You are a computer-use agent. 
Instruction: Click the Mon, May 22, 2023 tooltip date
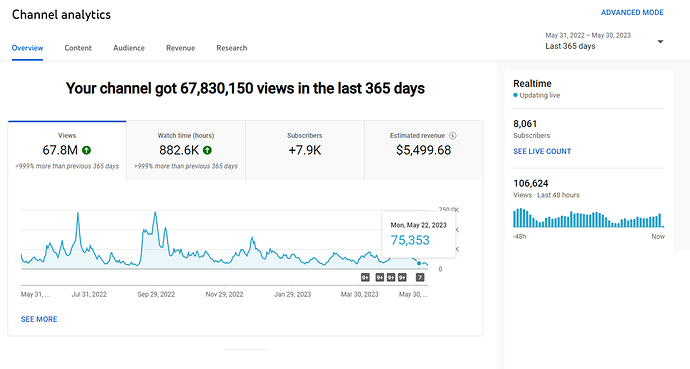click(x=418, y=225)
